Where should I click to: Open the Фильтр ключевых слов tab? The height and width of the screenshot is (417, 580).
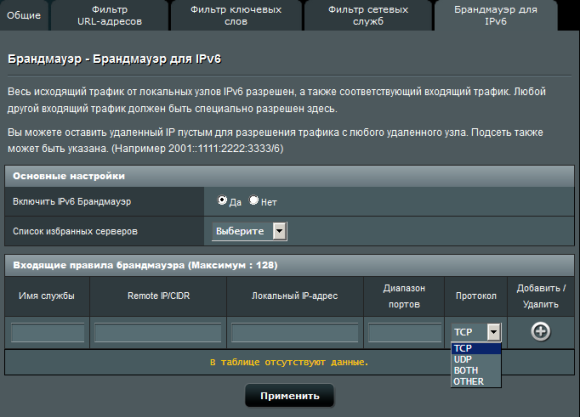(x=236, y=16)
